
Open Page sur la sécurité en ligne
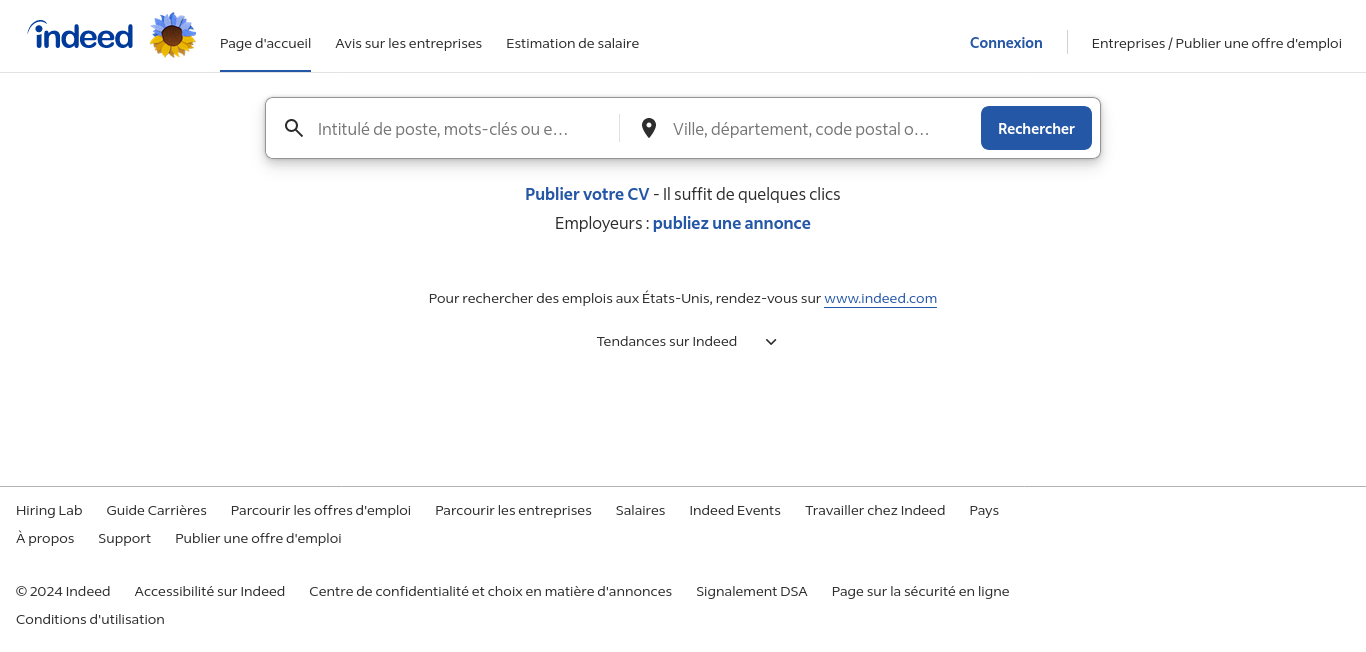(920, 591)
